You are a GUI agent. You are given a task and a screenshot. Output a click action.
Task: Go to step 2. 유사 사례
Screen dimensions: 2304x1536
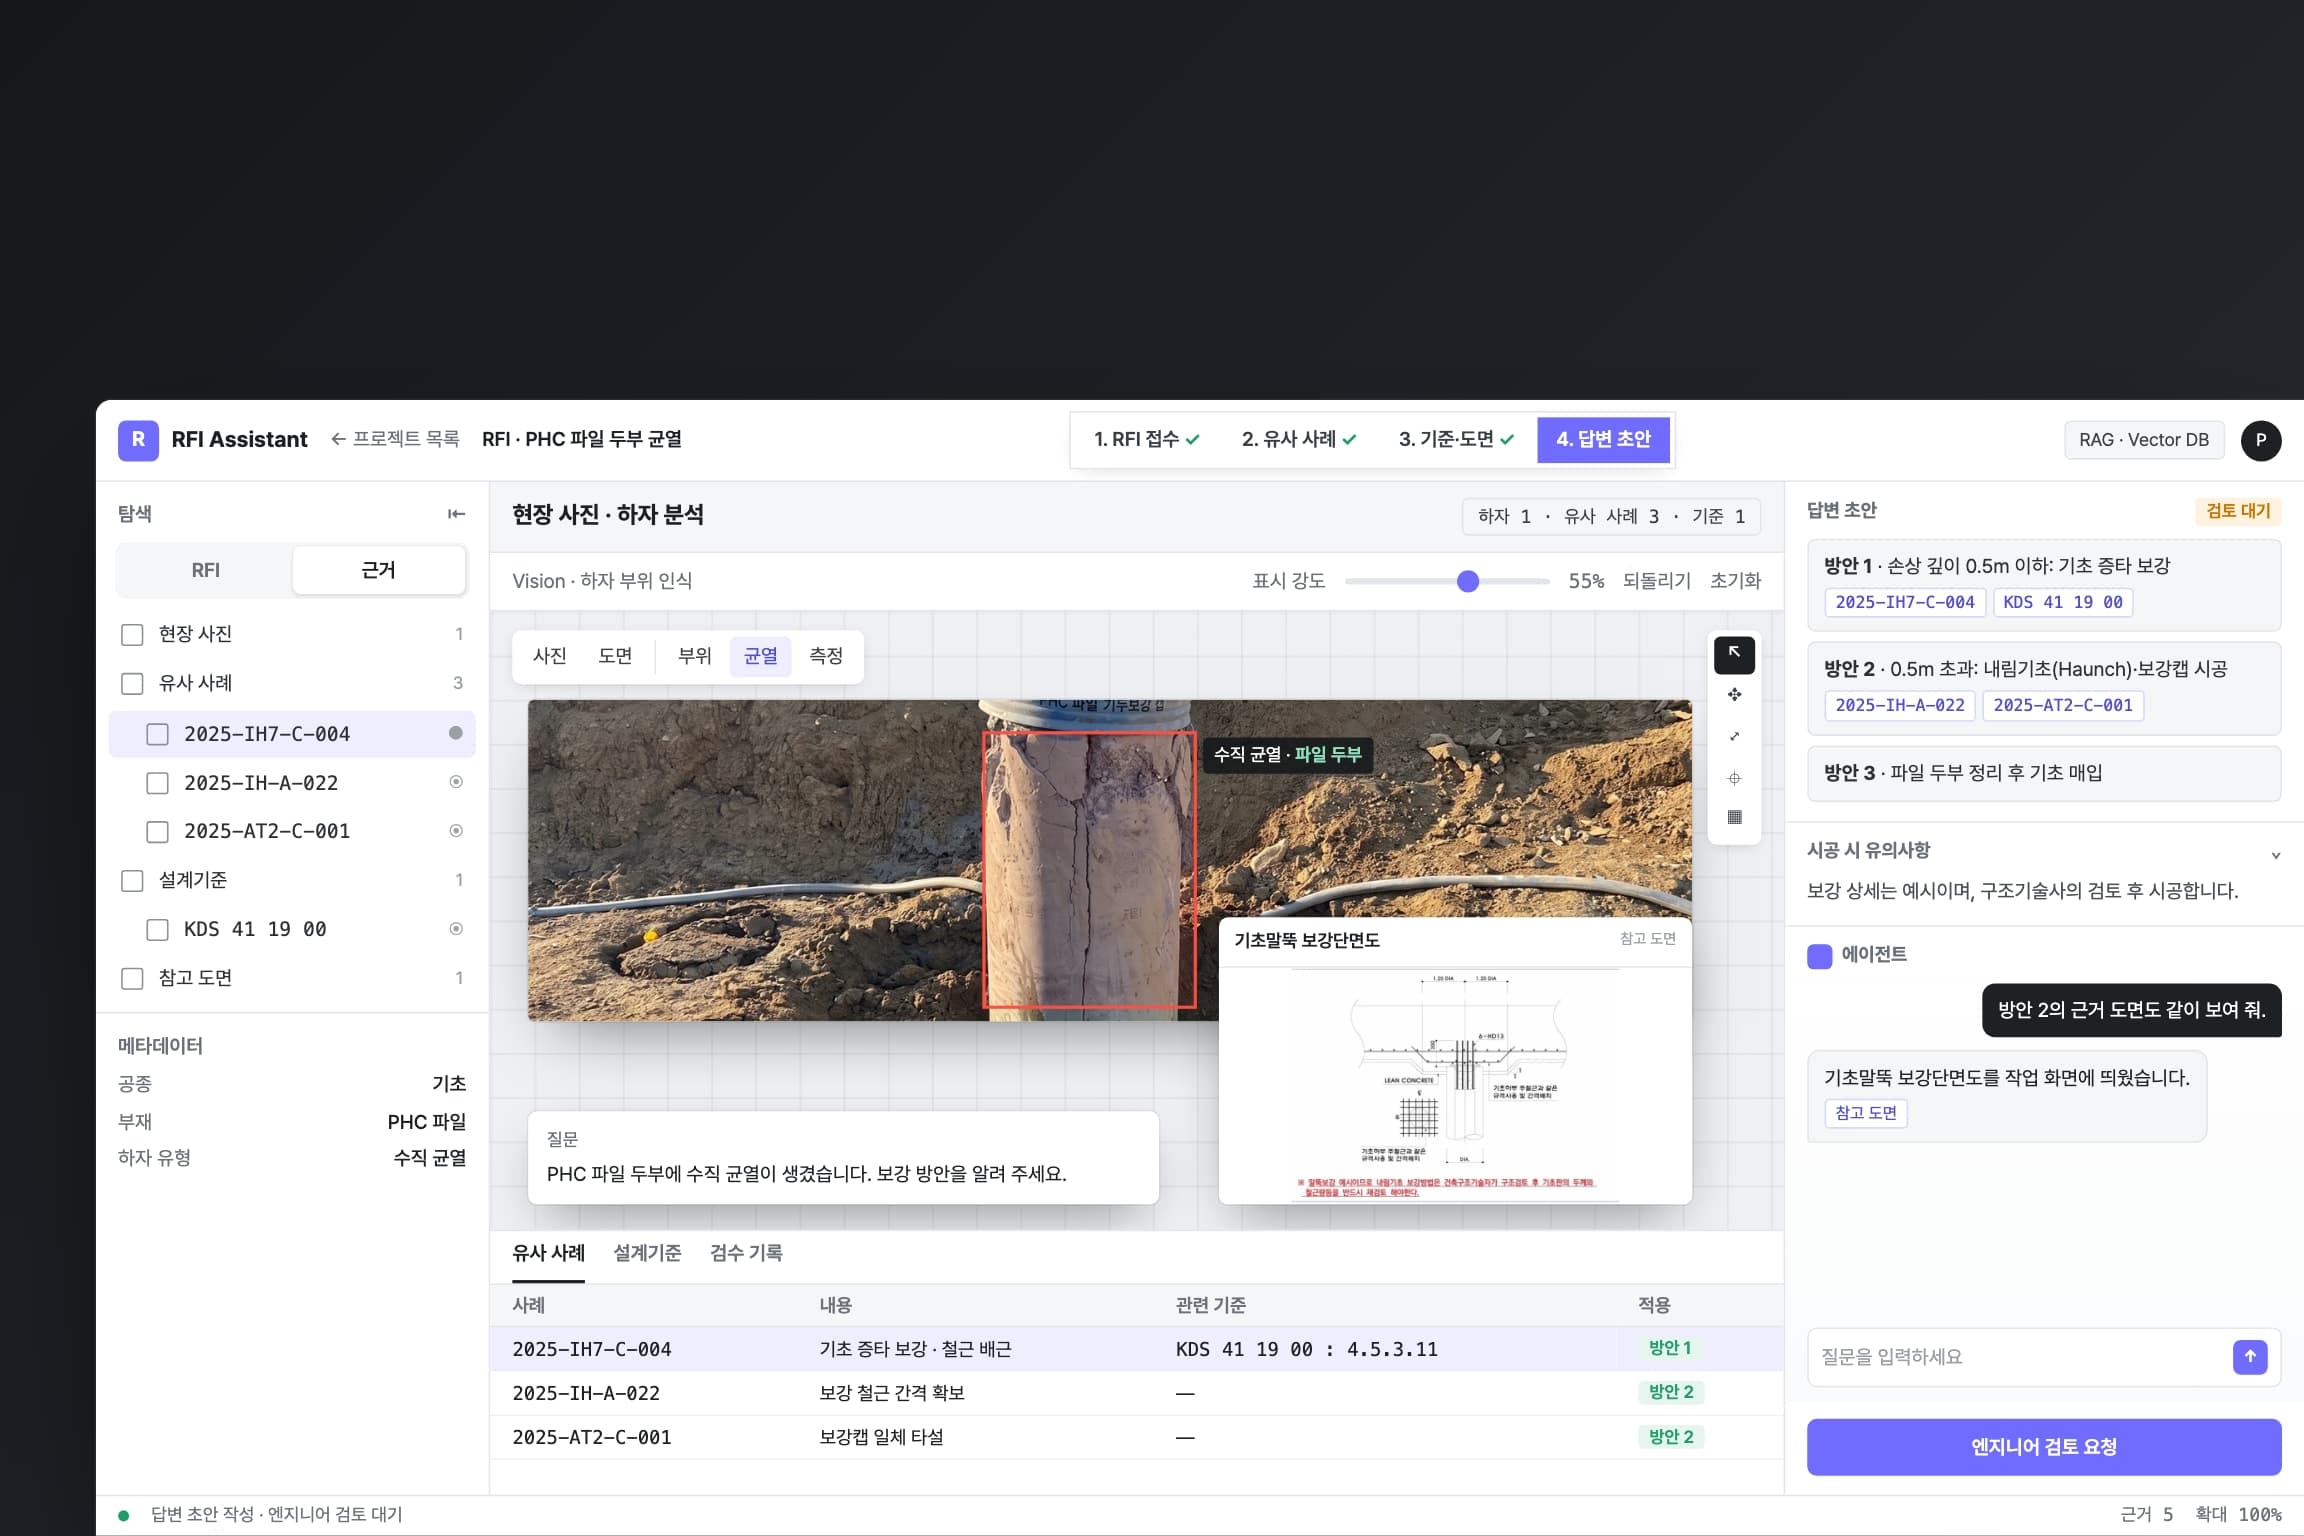click(1298, 439)
